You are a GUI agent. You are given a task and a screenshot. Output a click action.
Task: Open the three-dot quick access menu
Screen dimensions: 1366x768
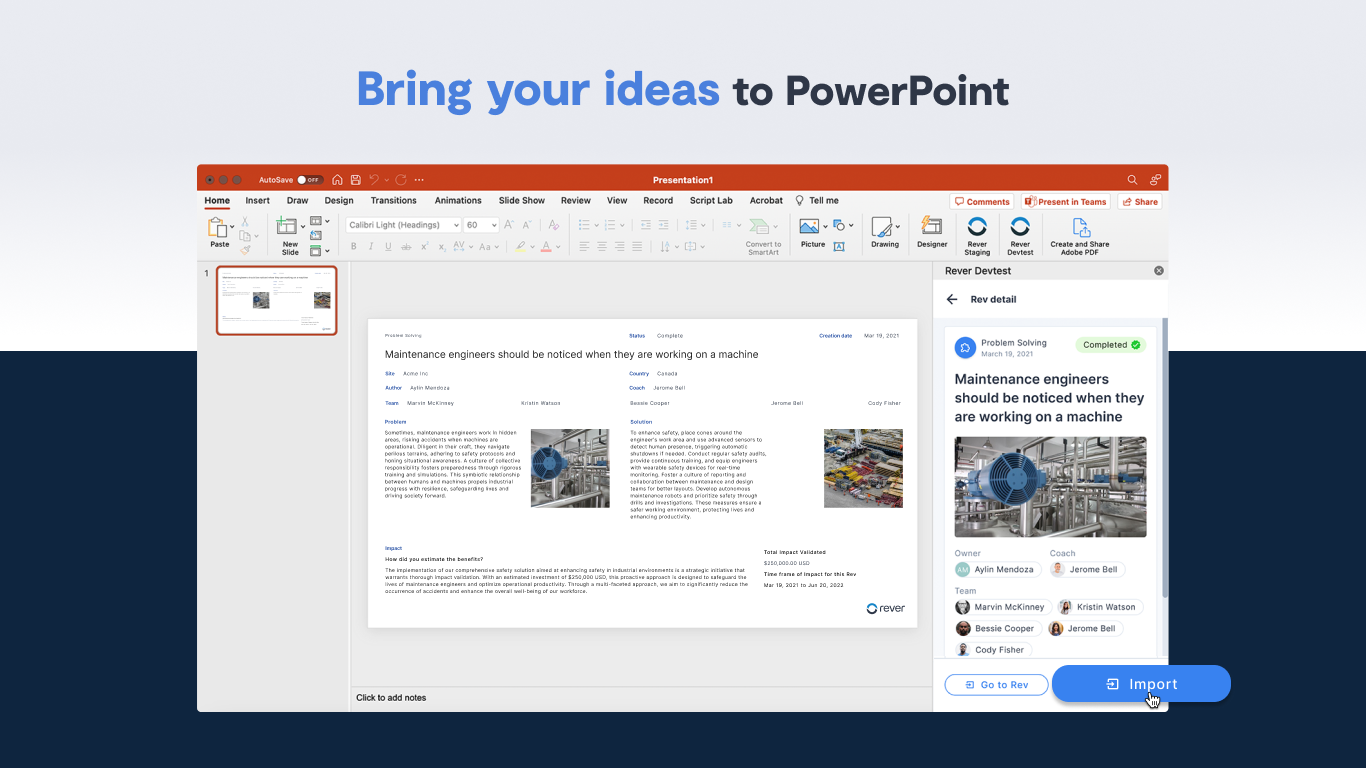418,180
